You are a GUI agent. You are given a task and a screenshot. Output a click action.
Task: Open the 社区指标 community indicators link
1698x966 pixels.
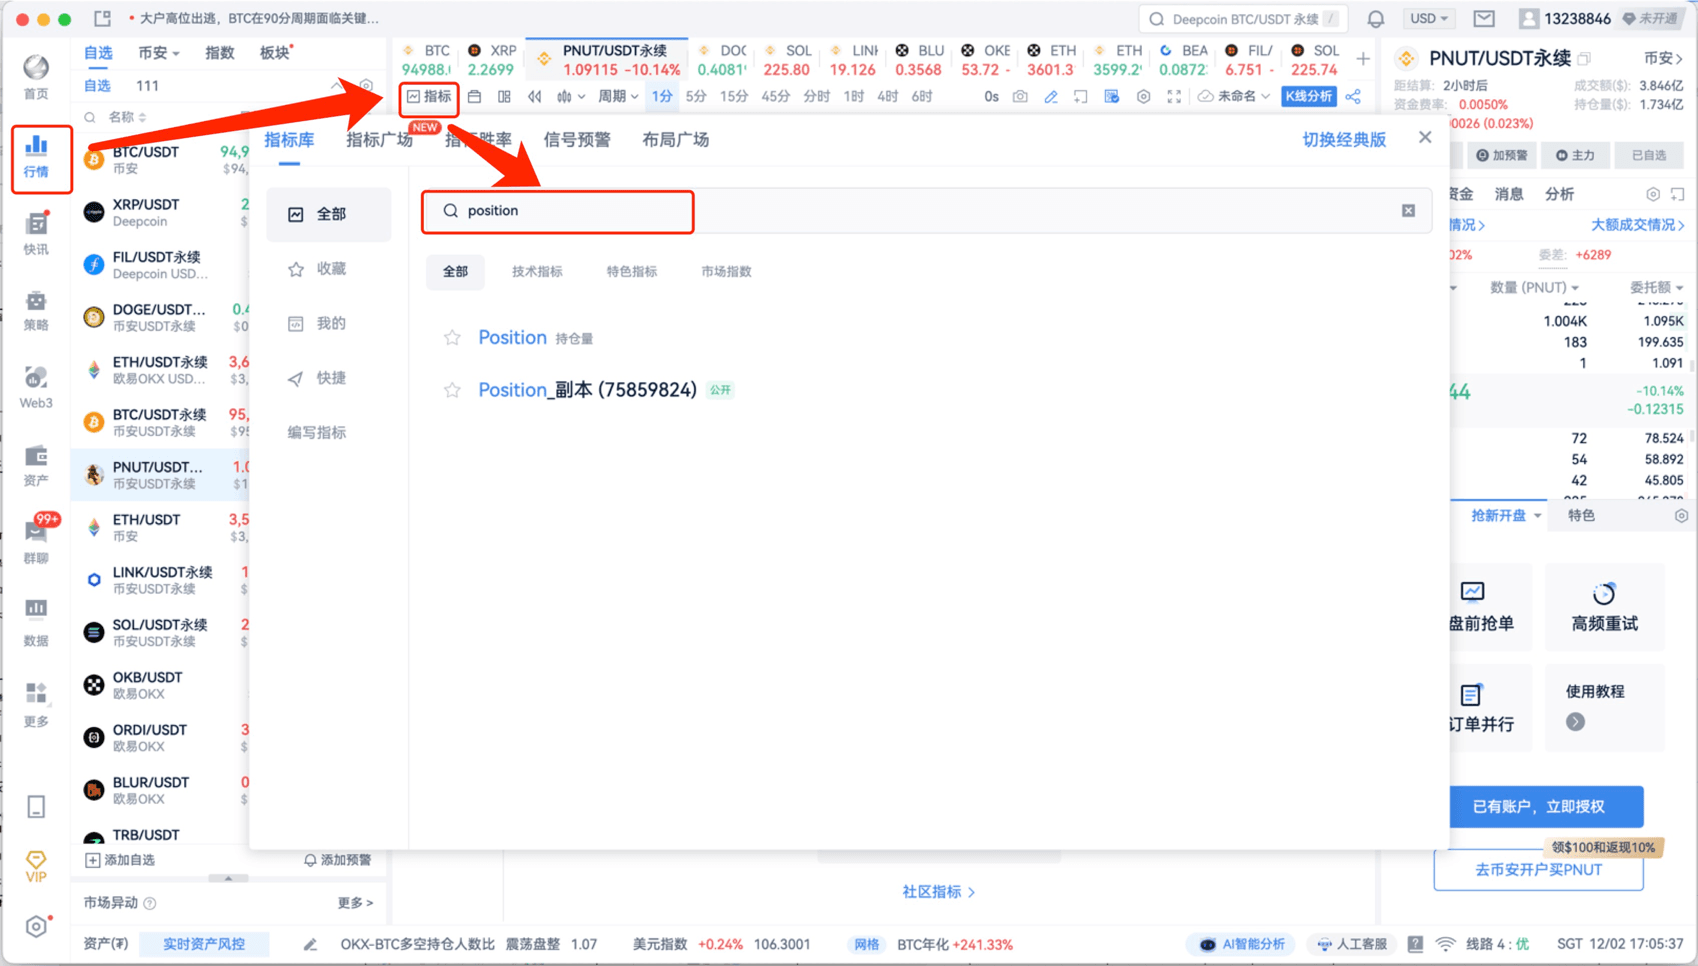tap(938, 892)
